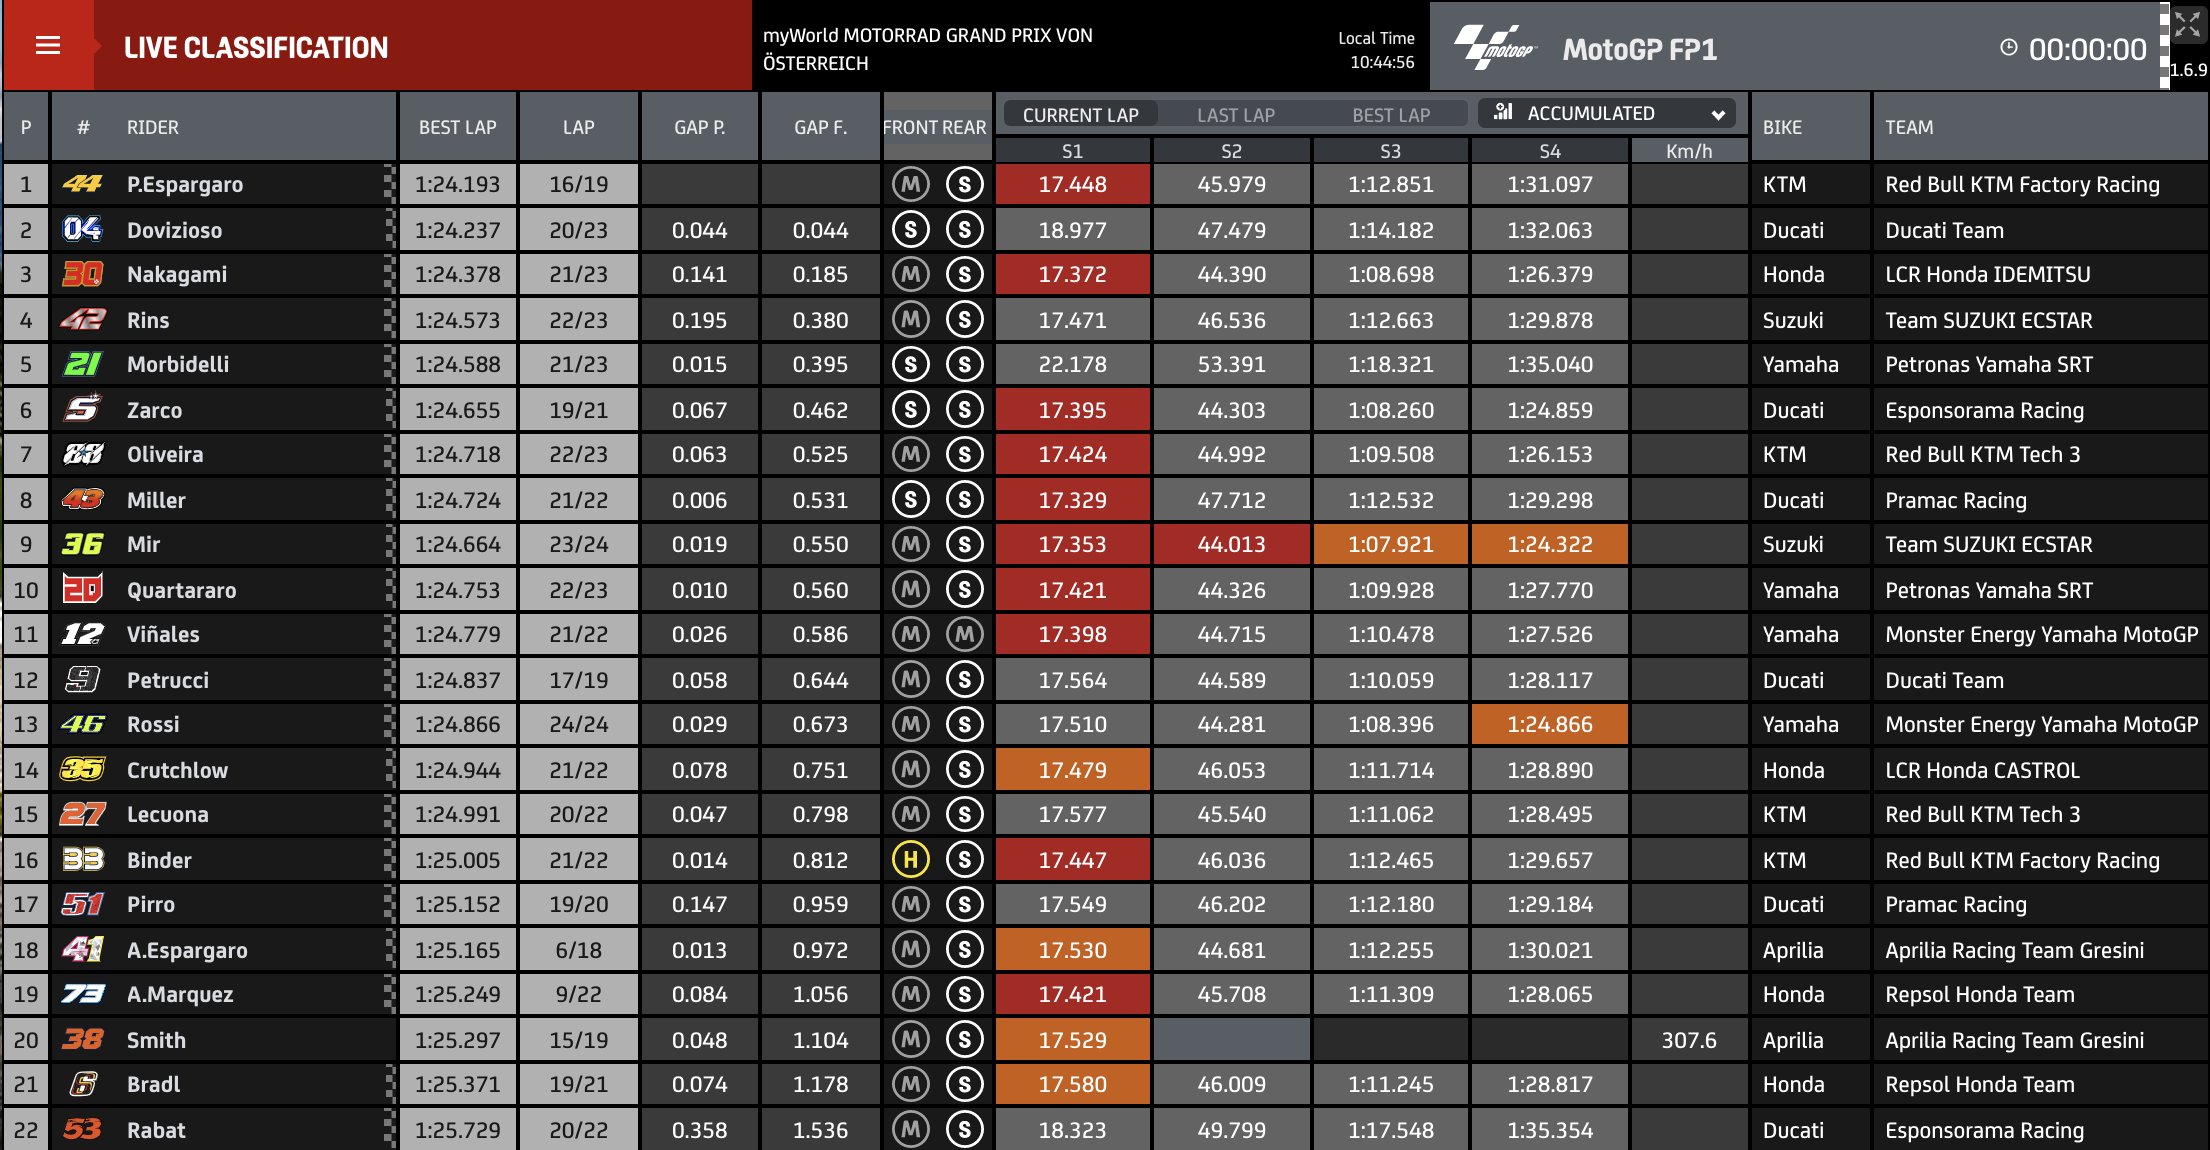Switch to LAST LAP tab

[x=1236, y=115]
